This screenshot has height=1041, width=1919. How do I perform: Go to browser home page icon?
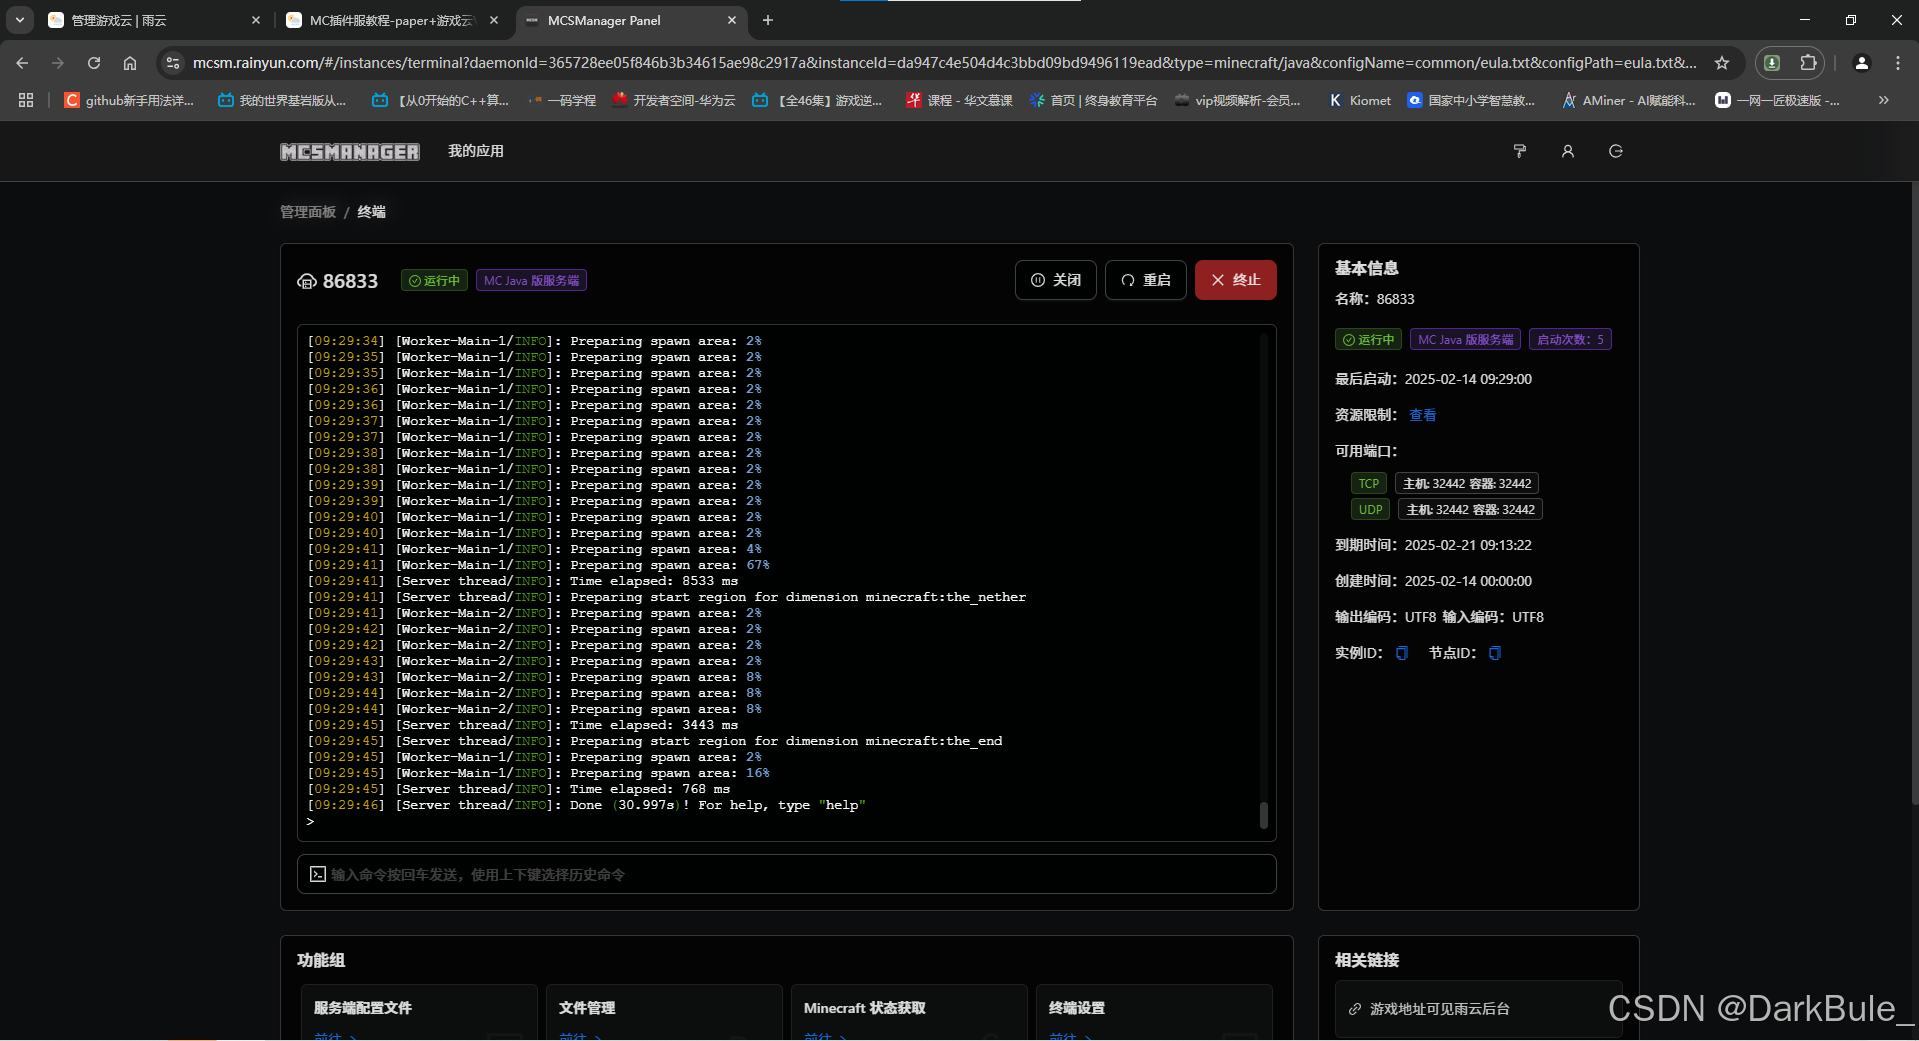[x=130, y=63]
